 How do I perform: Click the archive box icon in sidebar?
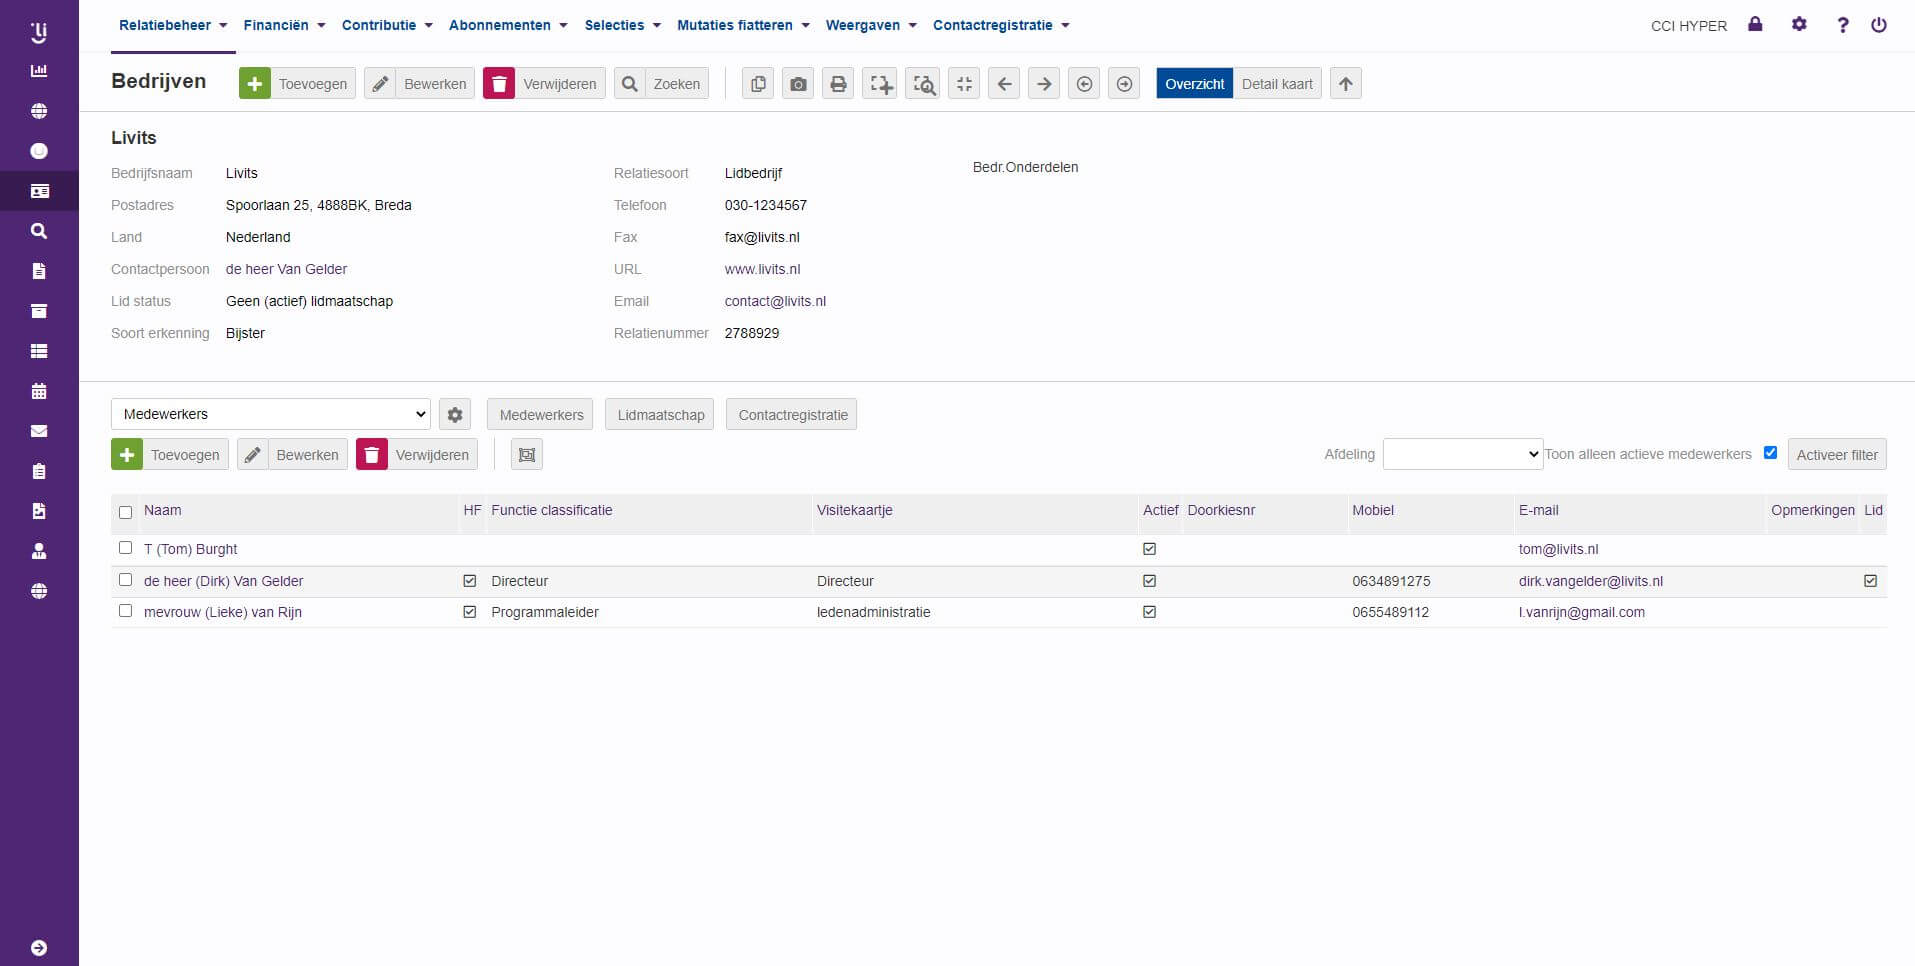tap(39, 311)
